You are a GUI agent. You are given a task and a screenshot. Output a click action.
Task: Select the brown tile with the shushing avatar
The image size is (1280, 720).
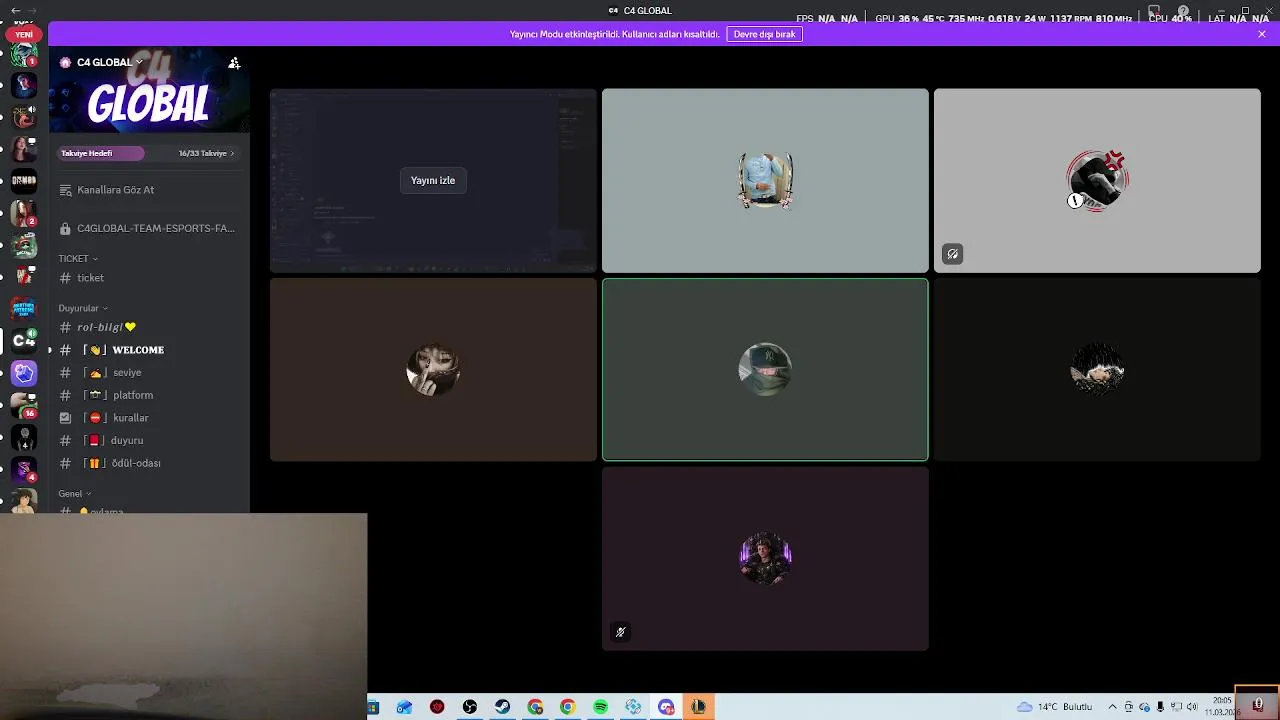(433, 369)
